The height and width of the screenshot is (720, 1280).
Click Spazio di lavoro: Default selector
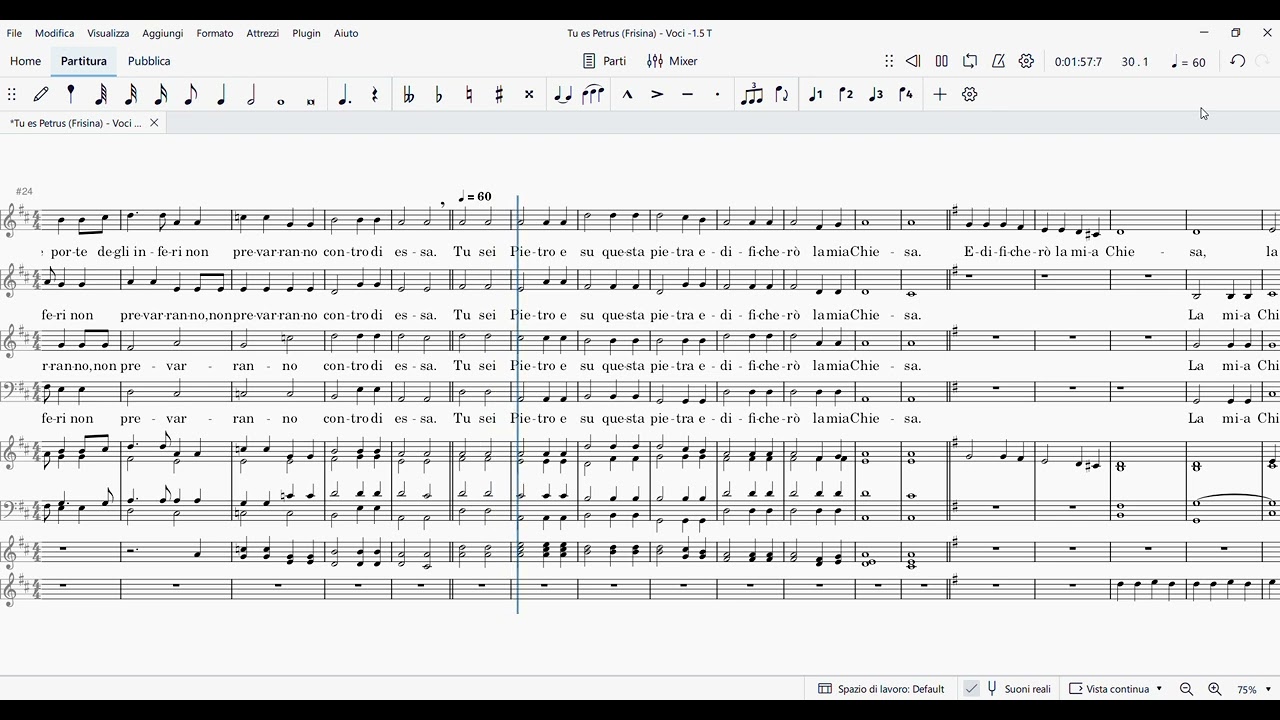882,689
